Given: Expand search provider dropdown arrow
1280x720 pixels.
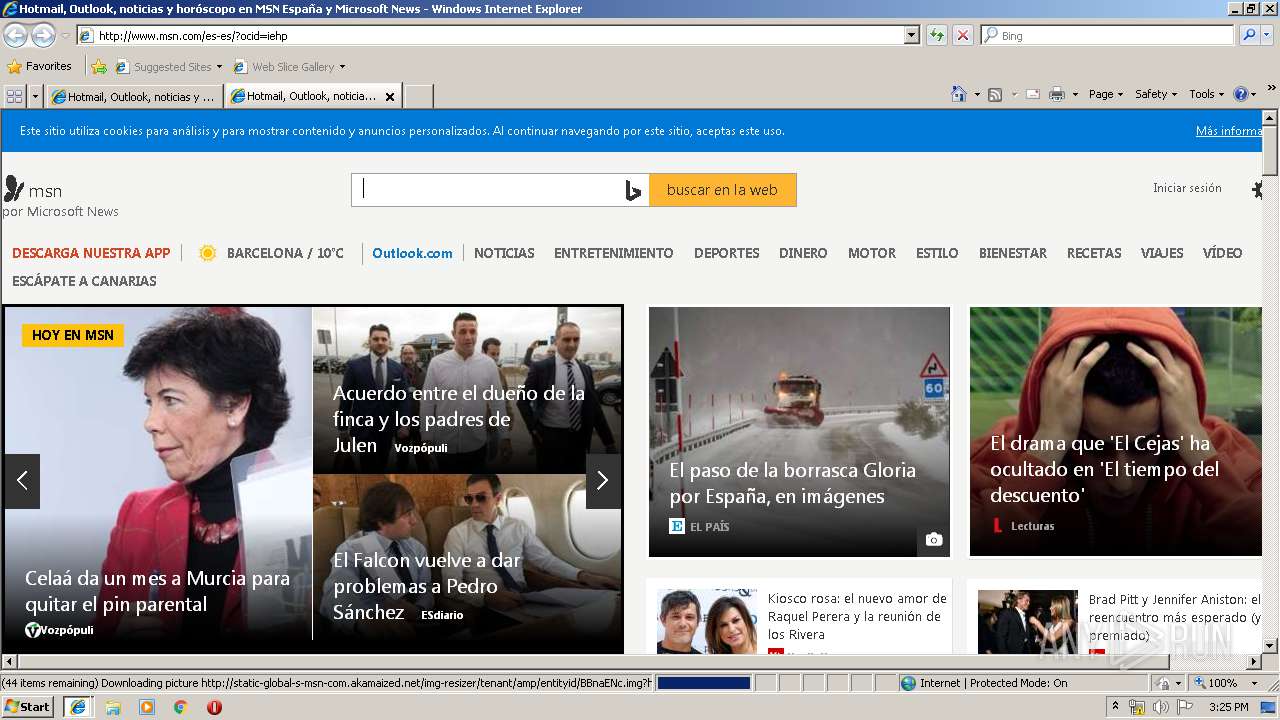Looking at the screenshot, I should (x=1268, y=35).
